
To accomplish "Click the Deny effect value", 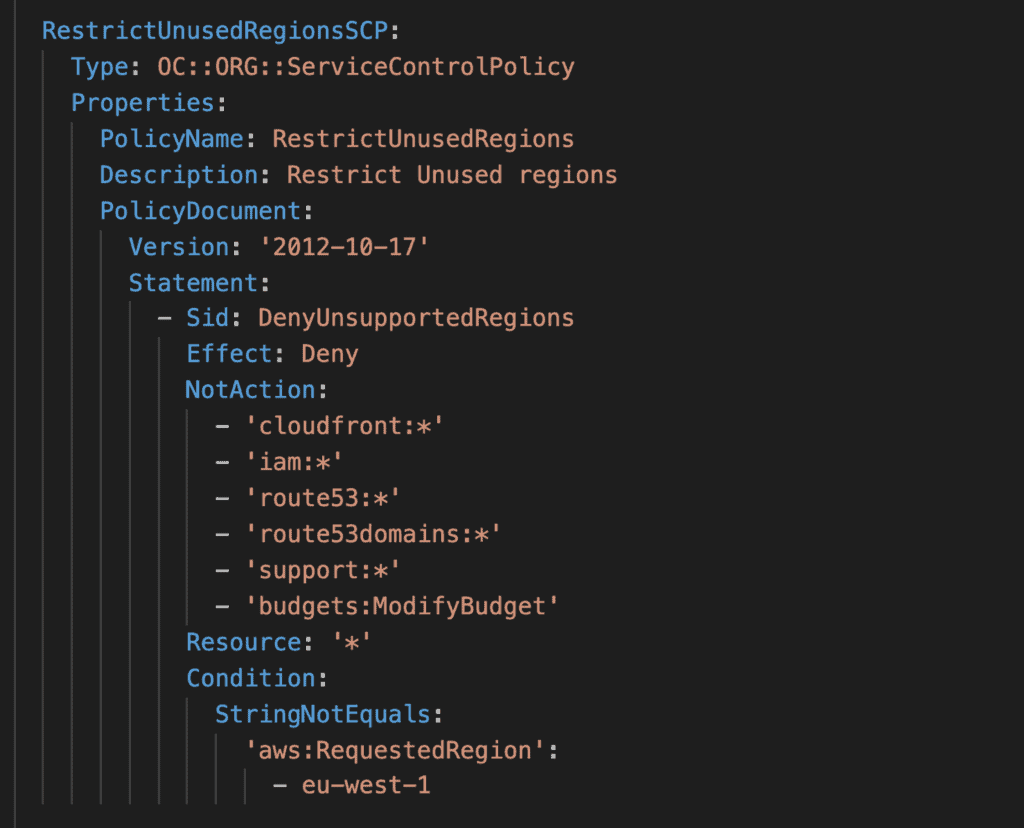I will 330,354.
